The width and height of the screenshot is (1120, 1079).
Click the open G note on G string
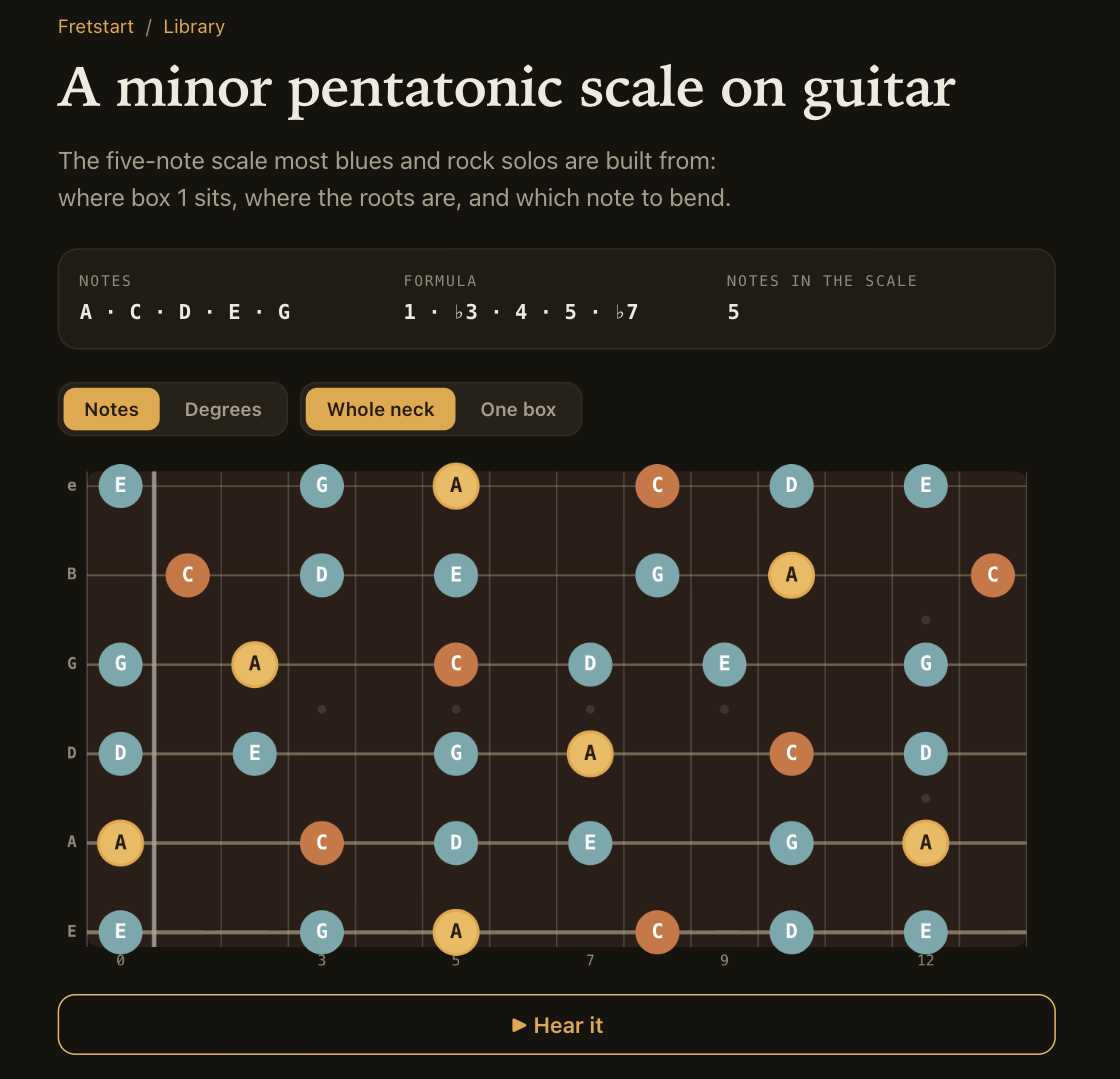coord(120,664)
